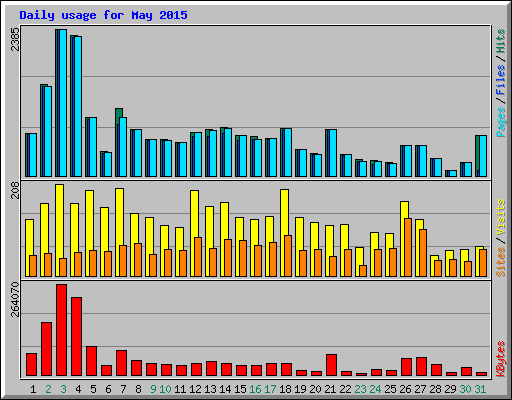Click the red KBytes bar for day 27

tap(421, 366)
